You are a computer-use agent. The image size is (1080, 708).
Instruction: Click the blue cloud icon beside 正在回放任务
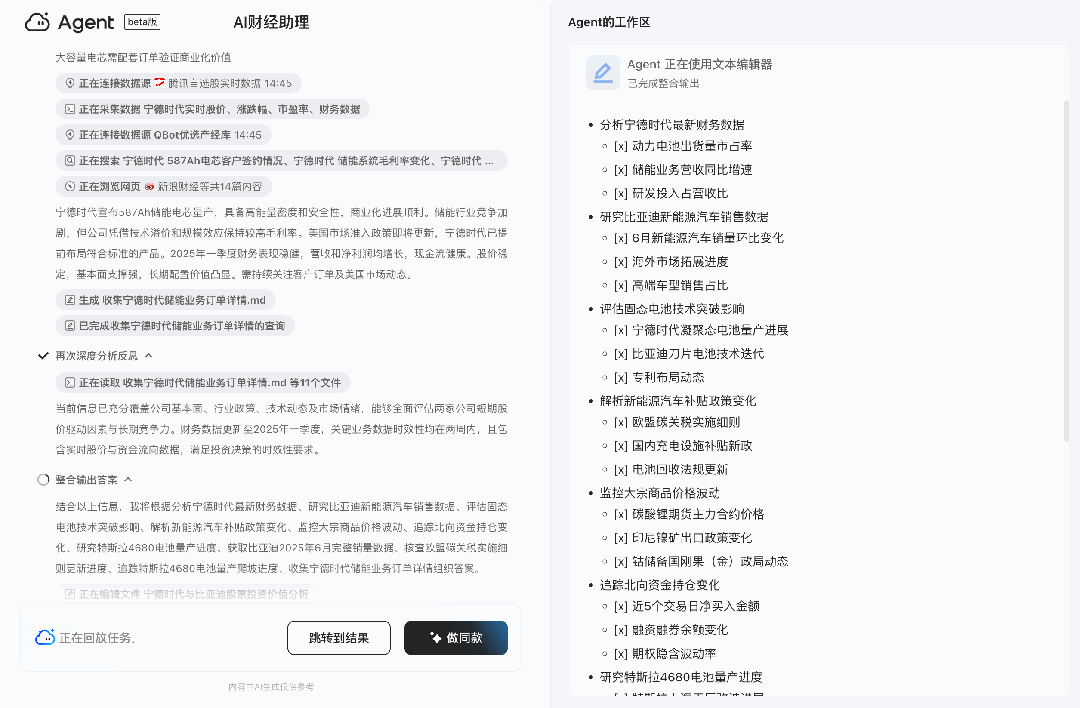coord(44,637)
